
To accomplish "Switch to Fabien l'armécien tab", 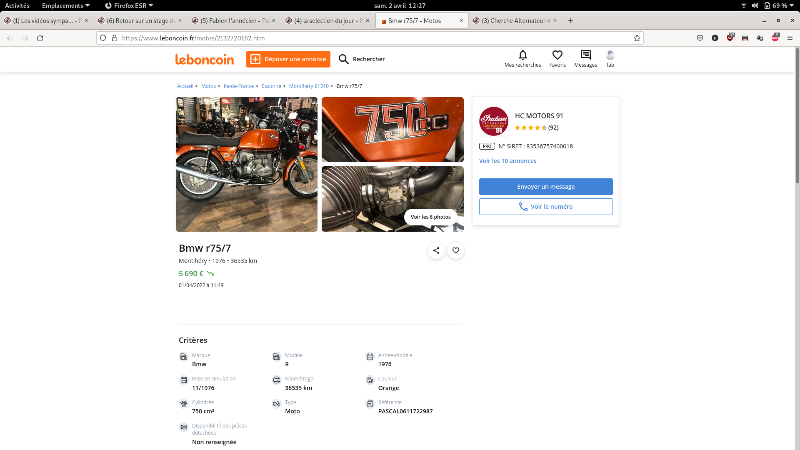I will (x=233, y=20).
